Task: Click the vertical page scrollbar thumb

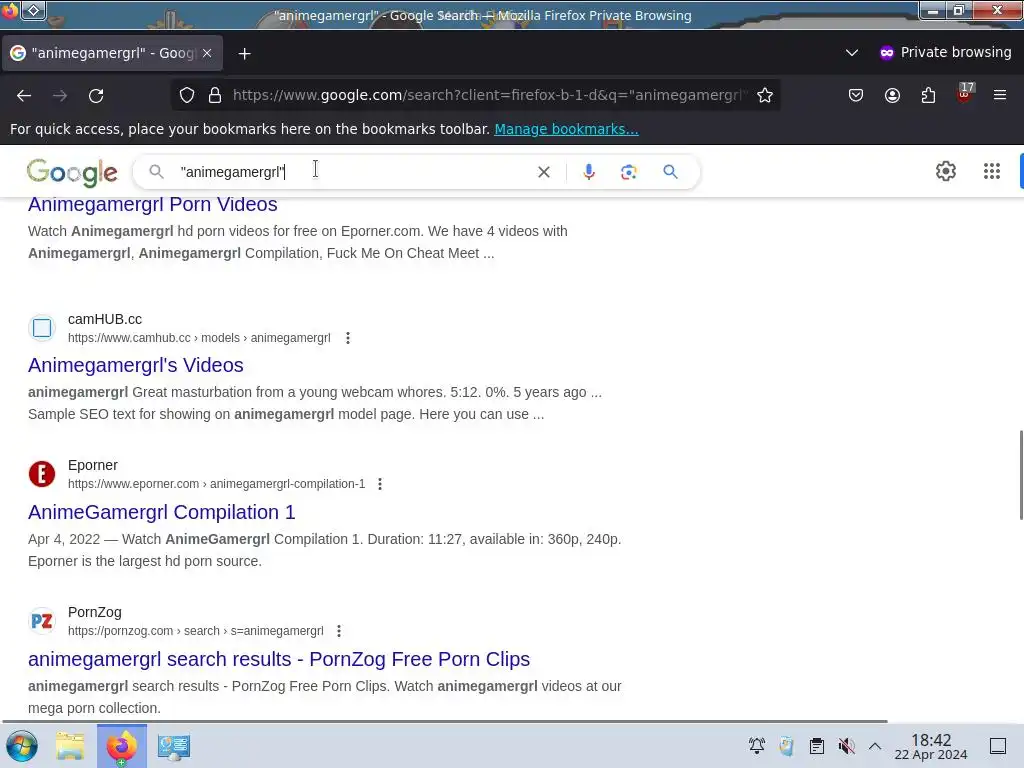Action: 1021,475
